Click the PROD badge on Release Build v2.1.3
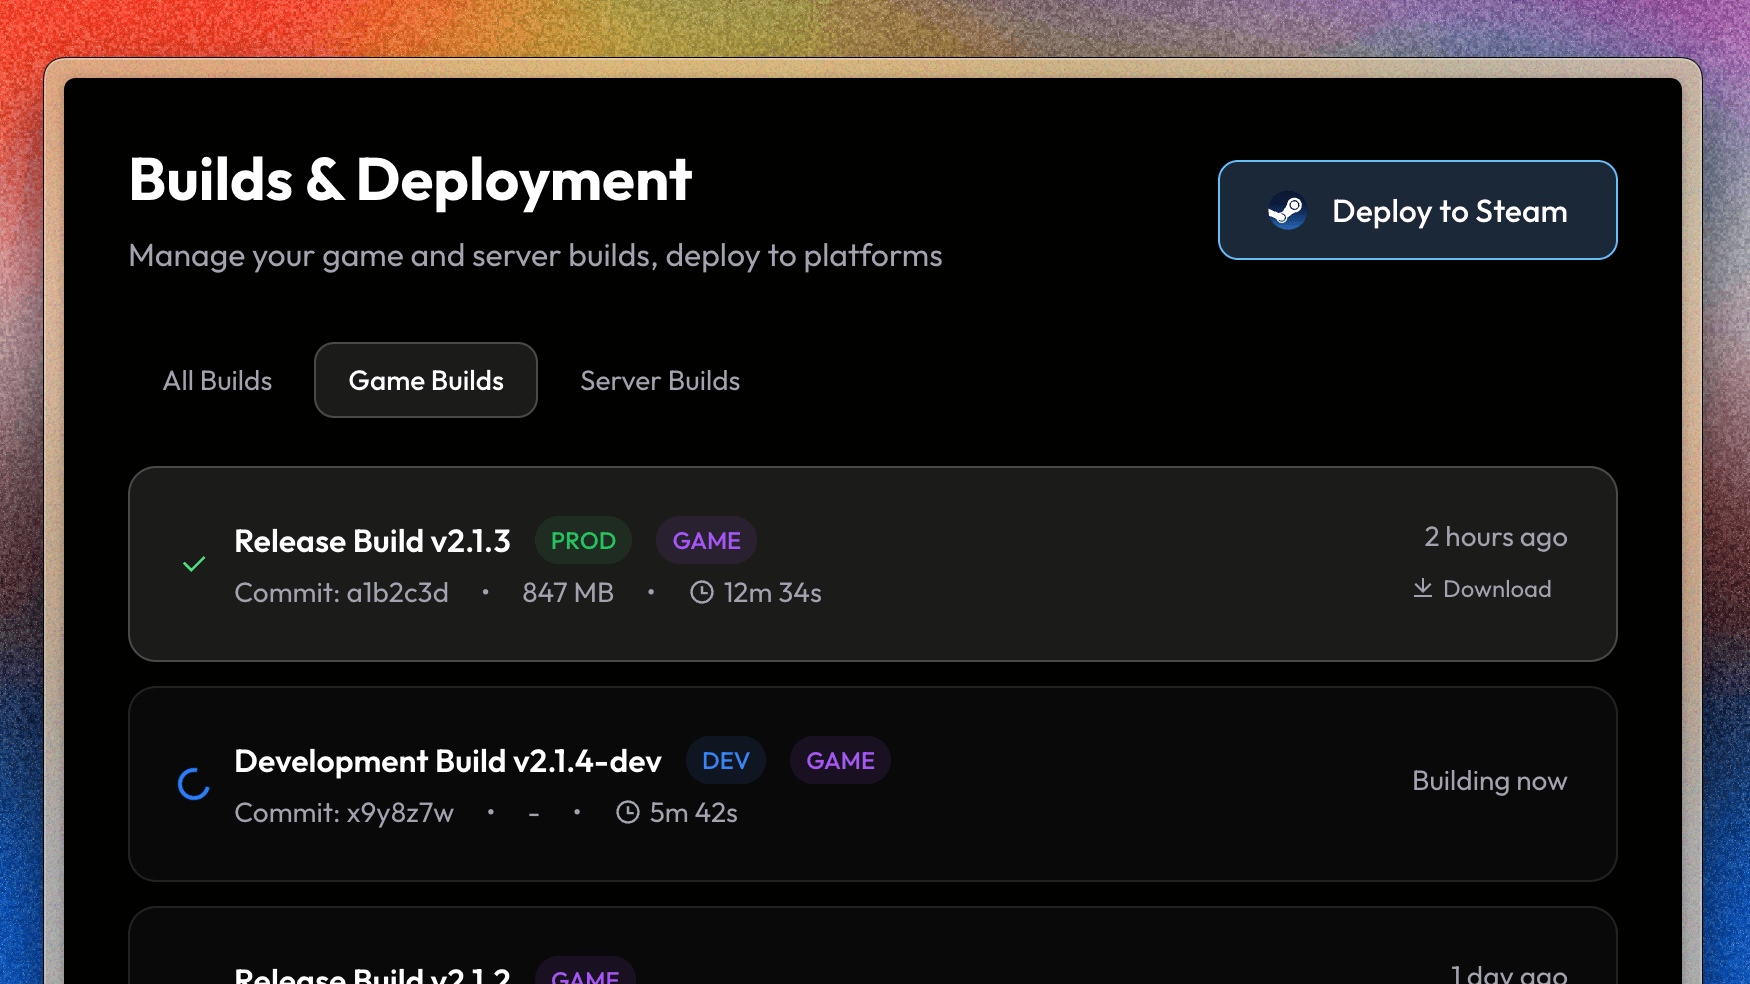The width and height of the screenshot is (1750, 984). coord(583,540)
